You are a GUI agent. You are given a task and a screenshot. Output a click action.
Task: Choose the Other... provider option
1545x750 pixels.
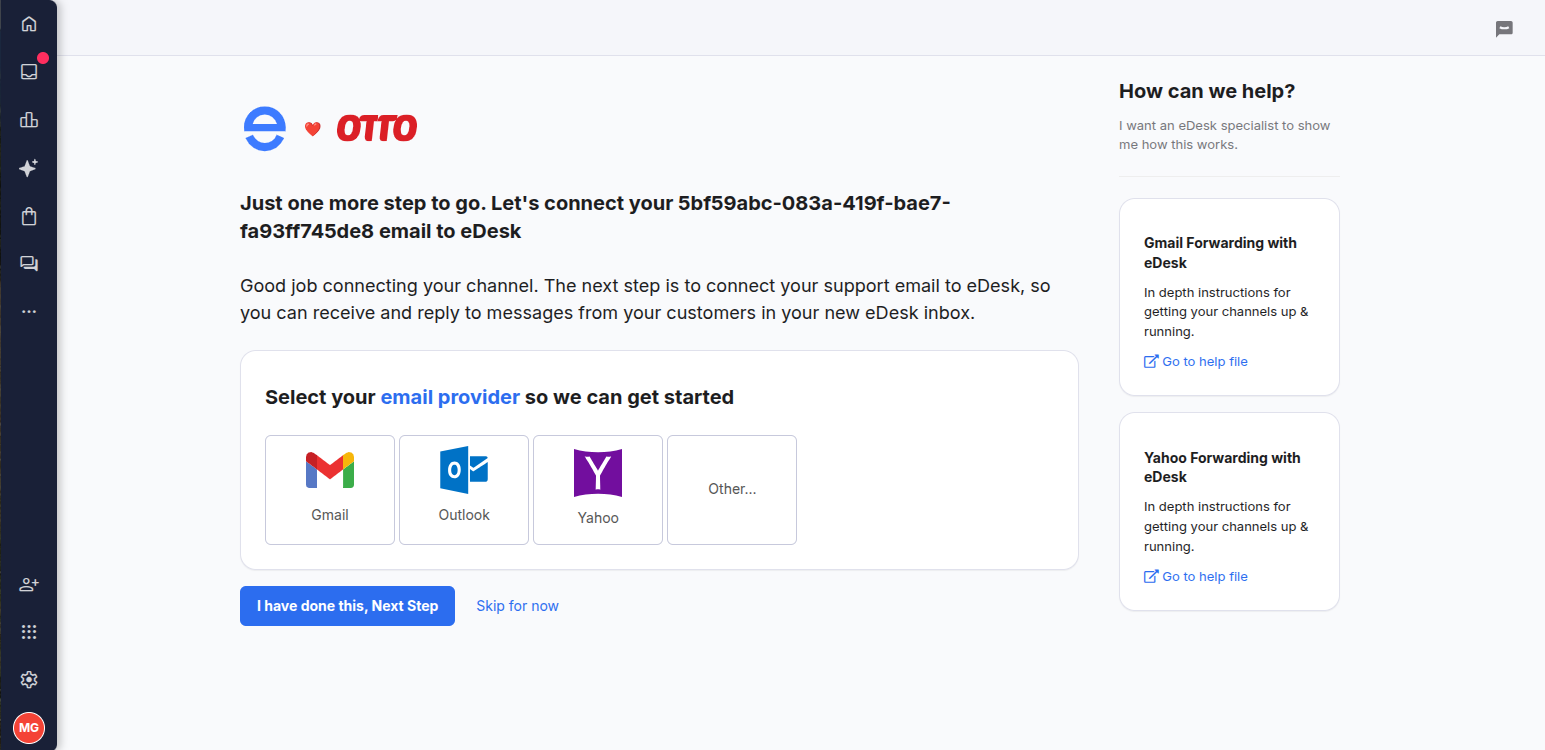click(x=732, y=490)
